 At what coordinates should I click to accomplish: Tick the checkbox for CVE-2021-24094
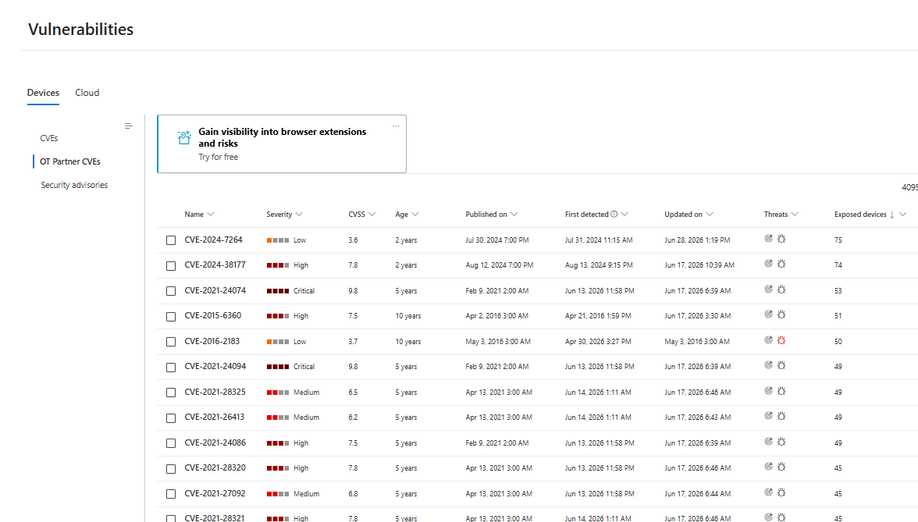coord(171,368)
